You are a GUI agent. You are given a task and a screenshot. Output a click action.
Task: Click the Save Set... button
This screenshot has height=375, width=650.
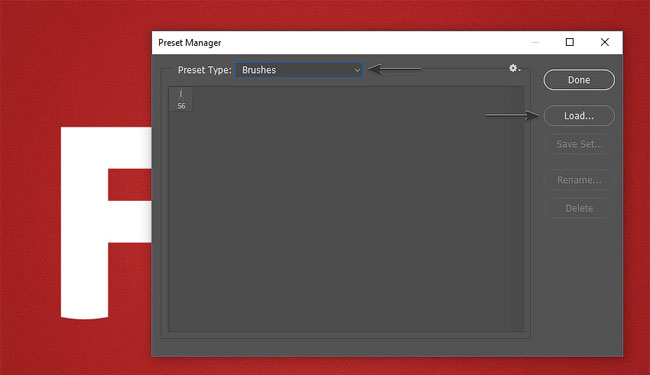(579, 144)
